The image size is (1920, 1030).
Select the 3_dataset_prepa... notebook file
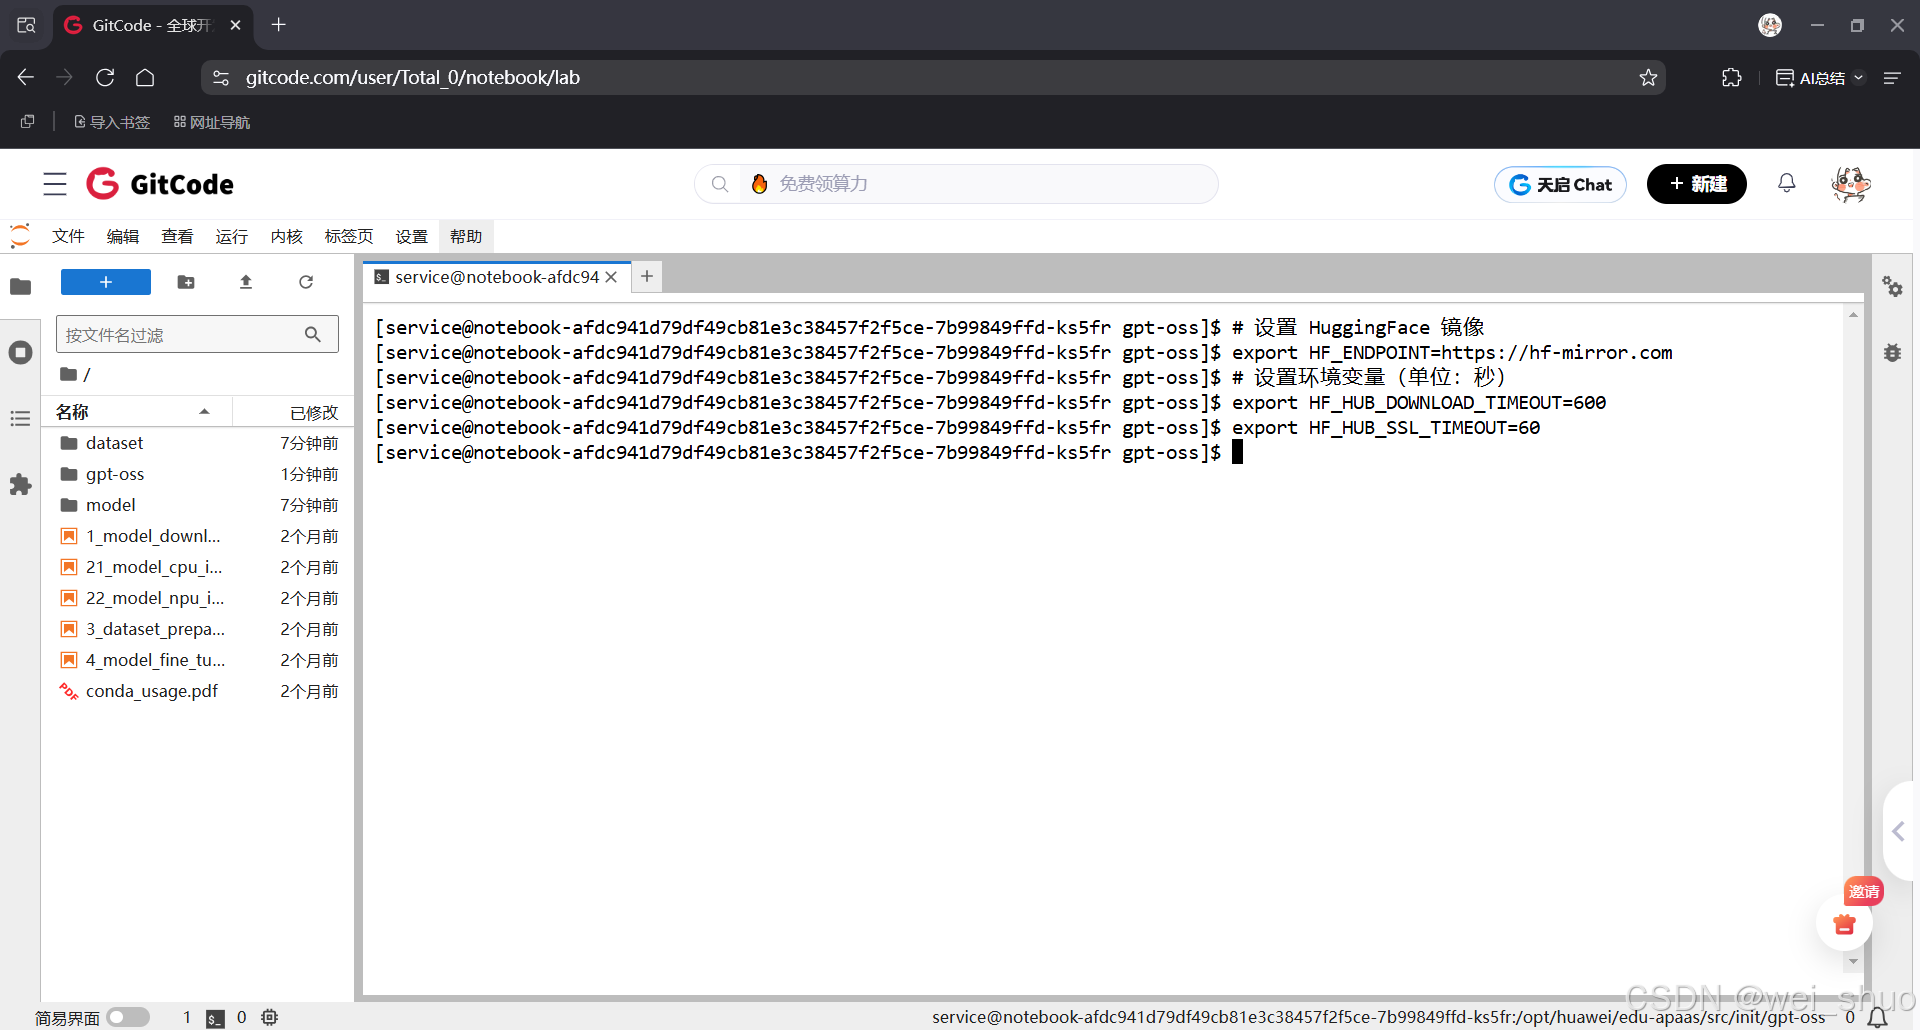point(198,629)
